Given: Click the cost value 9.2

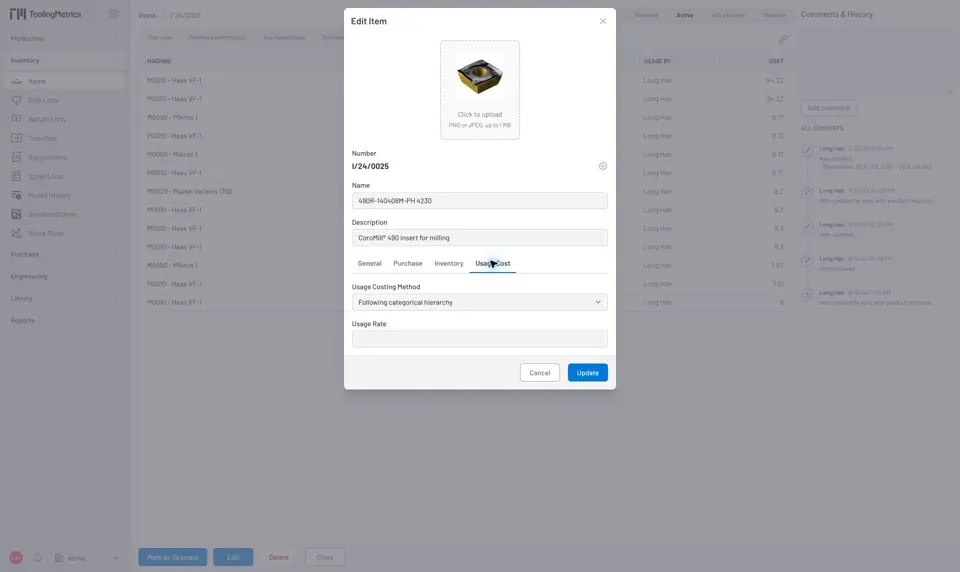Looking at the screenshot, I should pos(778,192).
